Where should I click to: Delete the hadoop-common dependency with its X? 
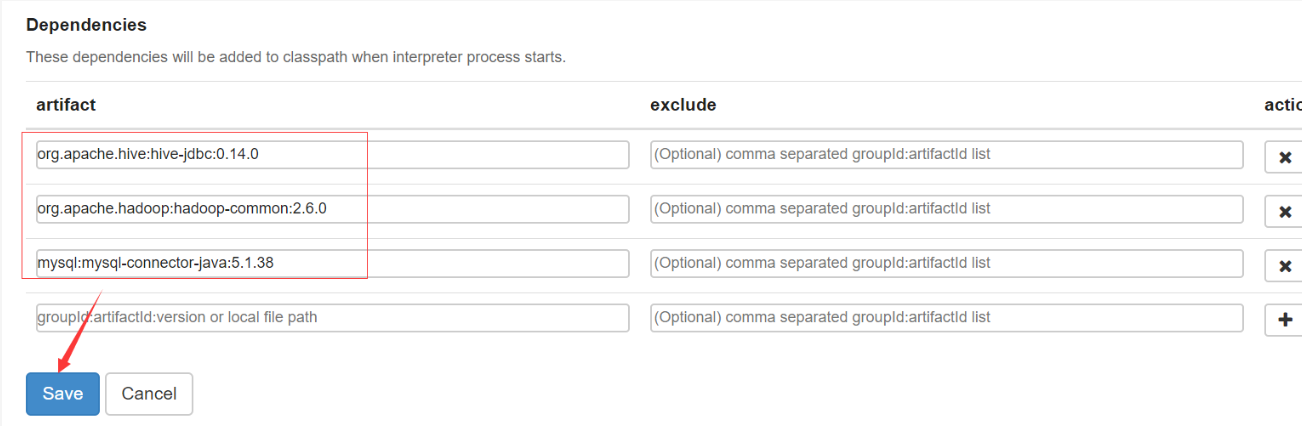point(1284,211)
